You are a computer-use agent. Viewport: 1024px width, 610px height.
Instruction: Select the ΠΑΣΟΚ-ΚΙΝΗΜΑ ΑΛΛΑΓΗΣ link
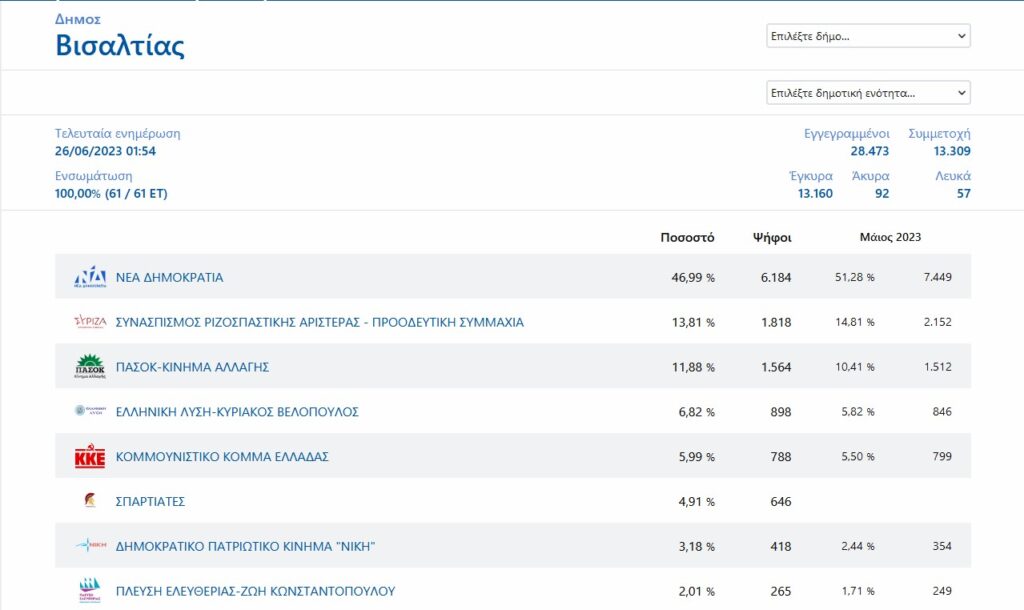(x=192, y=367)
